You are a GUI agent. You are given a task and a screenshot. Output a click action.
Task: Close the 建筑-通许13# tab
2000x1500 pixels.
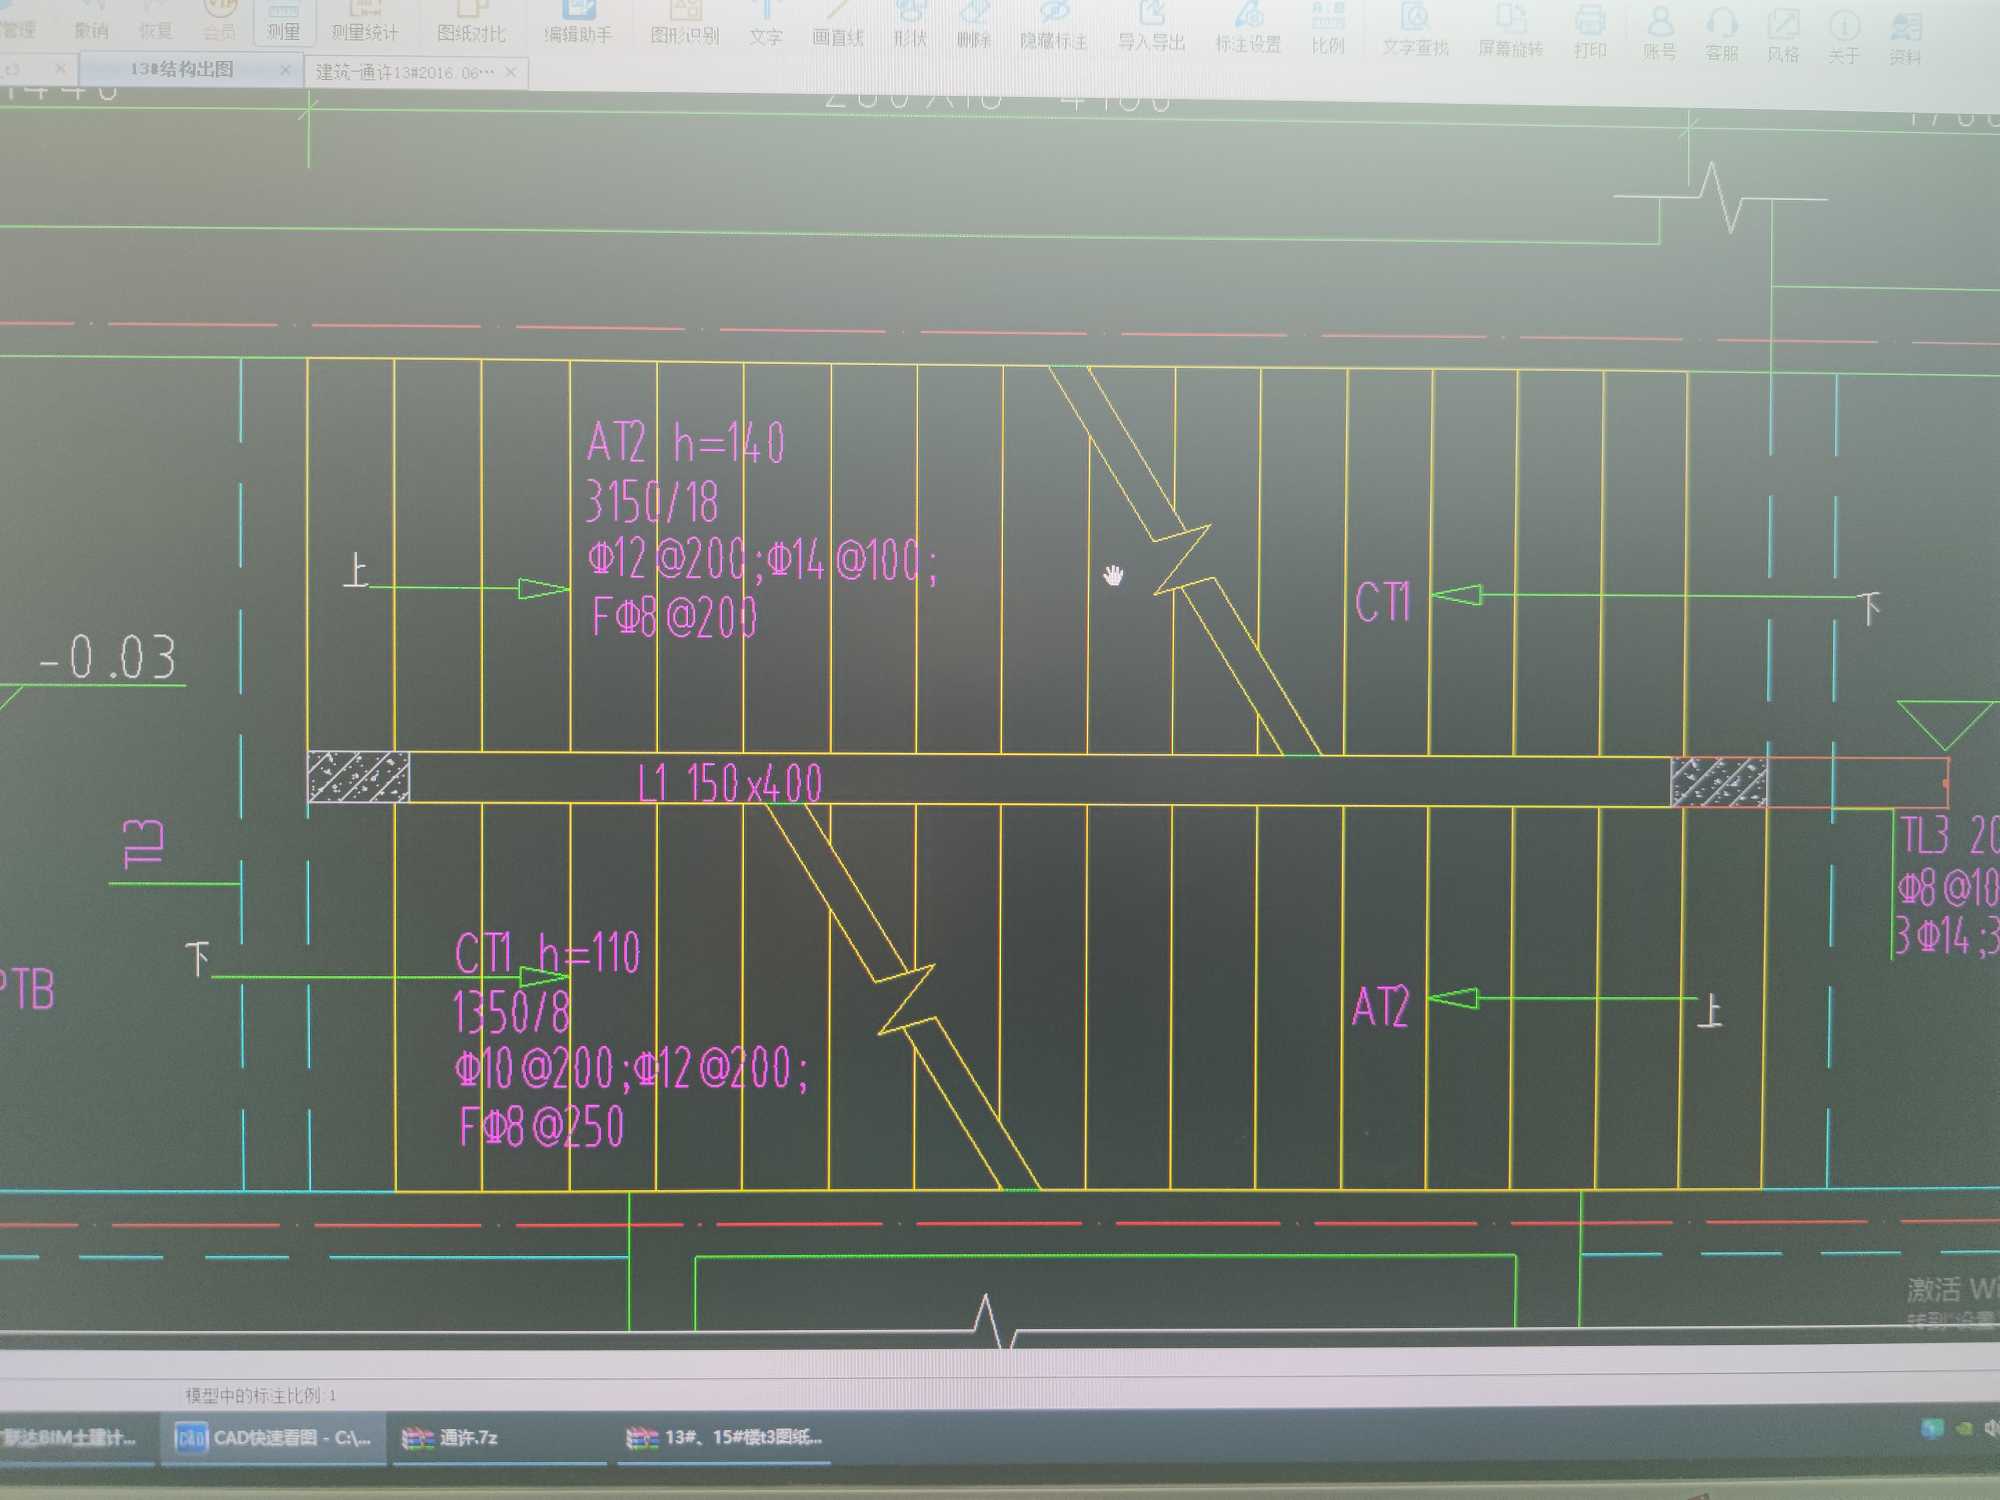[x=511, y=72]
